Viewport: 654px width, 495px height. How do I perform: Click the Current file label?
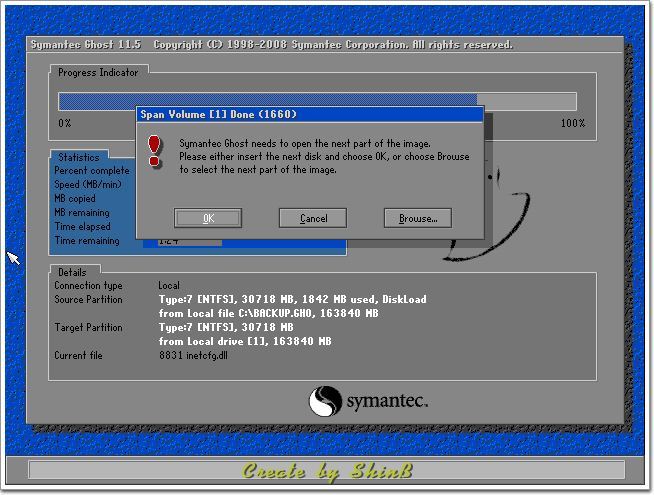[x=78, y=355]
